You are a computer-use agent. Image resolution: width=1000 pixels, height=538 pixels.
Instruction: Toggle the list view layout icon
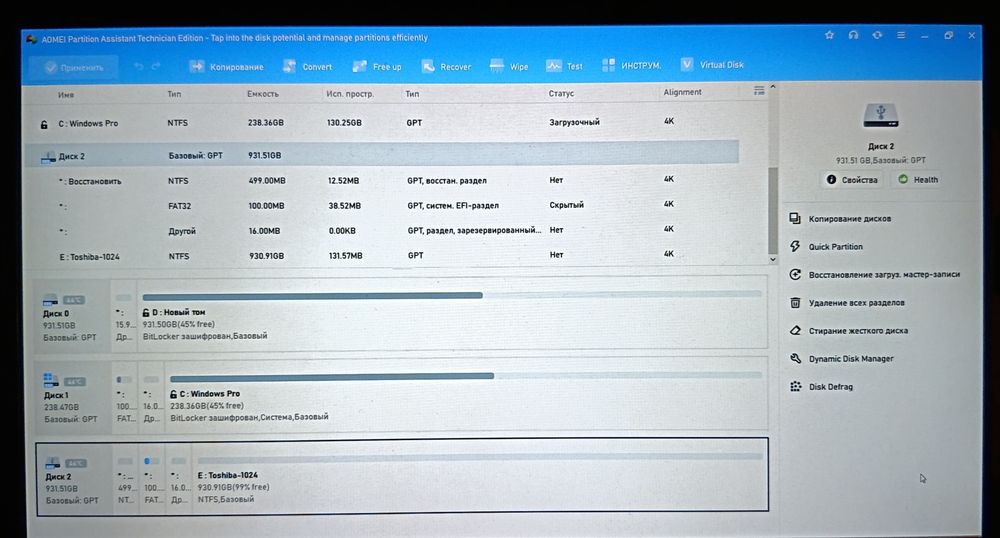pos(759,91)
